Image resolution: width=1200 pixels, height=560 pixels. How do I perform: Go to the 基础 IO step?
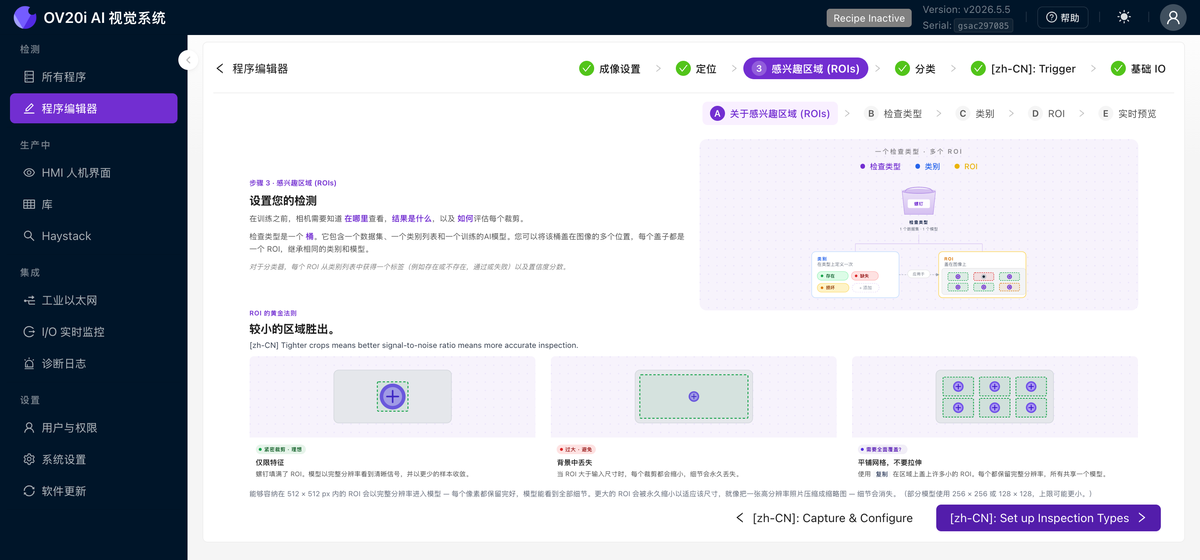[x=1138, y=68]
